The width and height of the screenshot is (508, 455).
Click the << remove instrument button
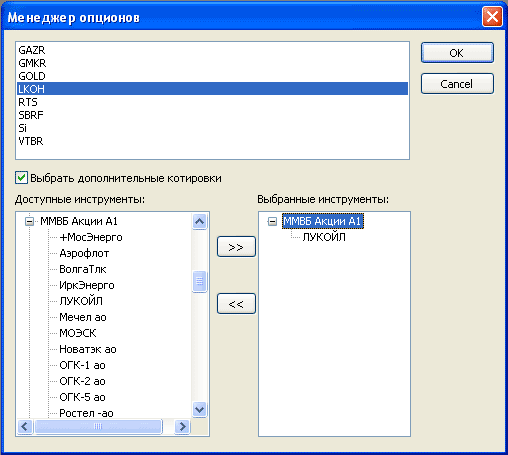[236, 304]
